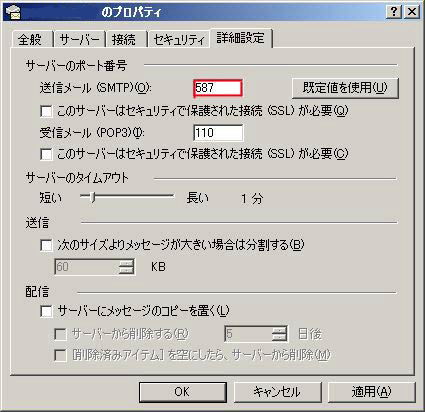
Task: Check the split large messages option
Action: 46,246
